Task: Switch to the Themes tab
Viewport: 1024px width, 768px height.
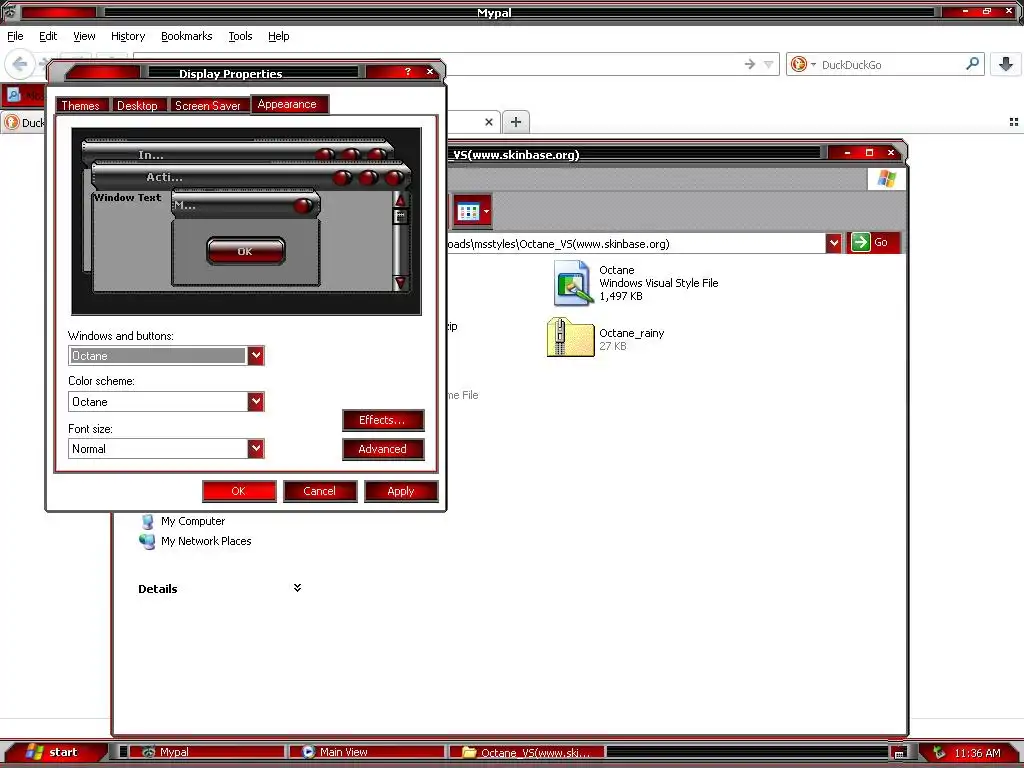Action: 80,105
